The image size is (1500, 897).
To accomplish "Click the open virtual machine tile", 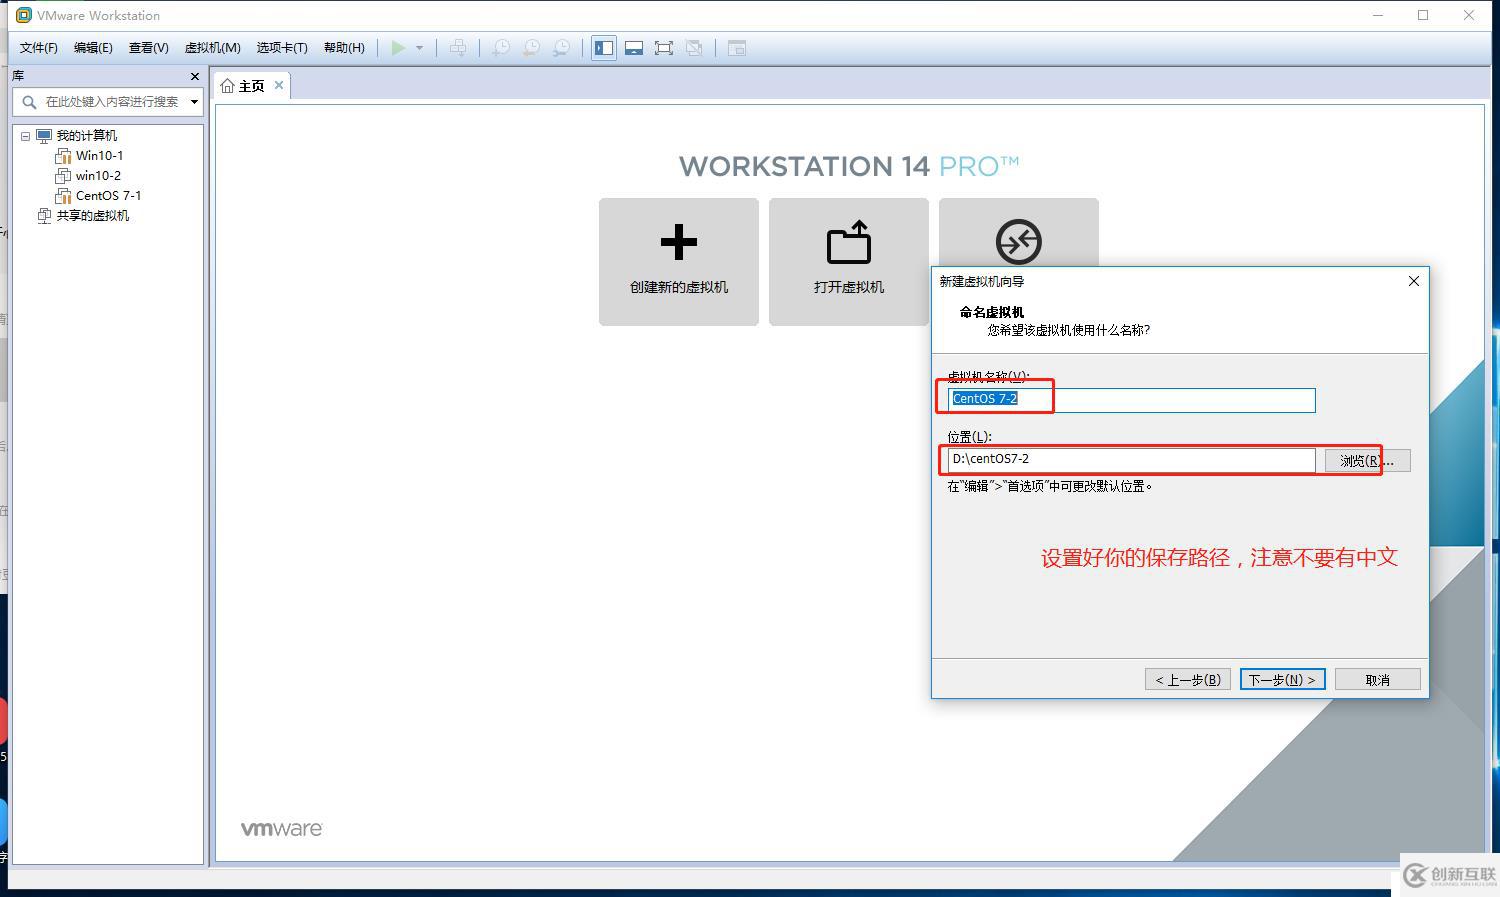I will click(849, 262).
